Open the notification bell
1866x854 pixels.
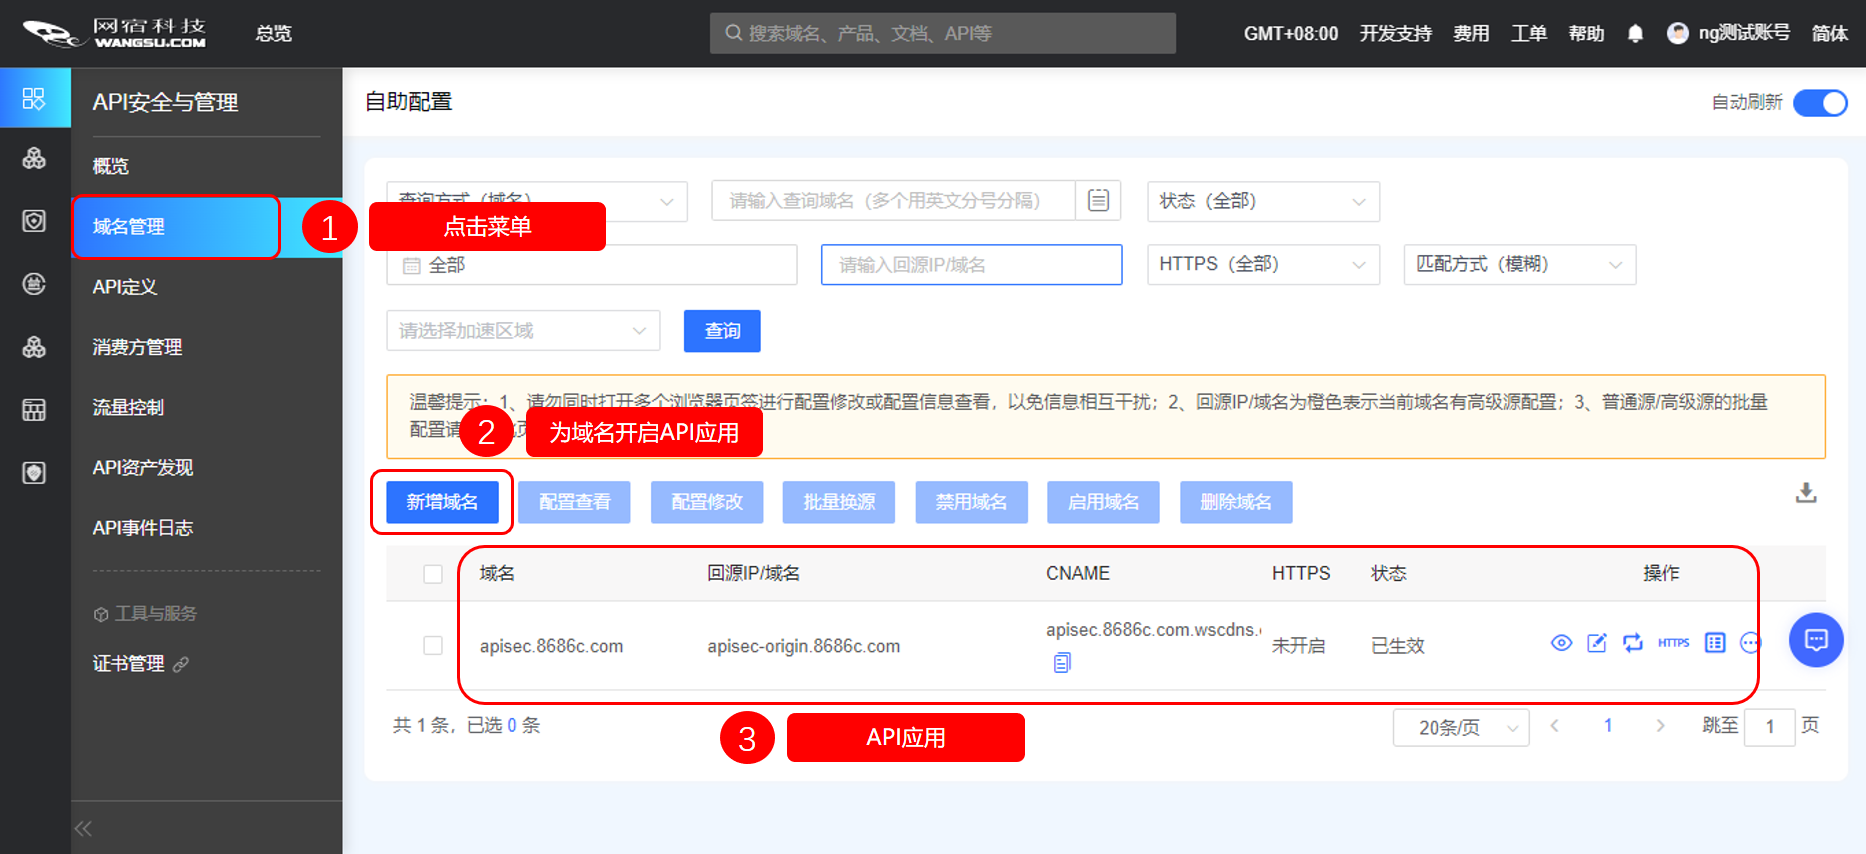click(x=1635, y=34)
